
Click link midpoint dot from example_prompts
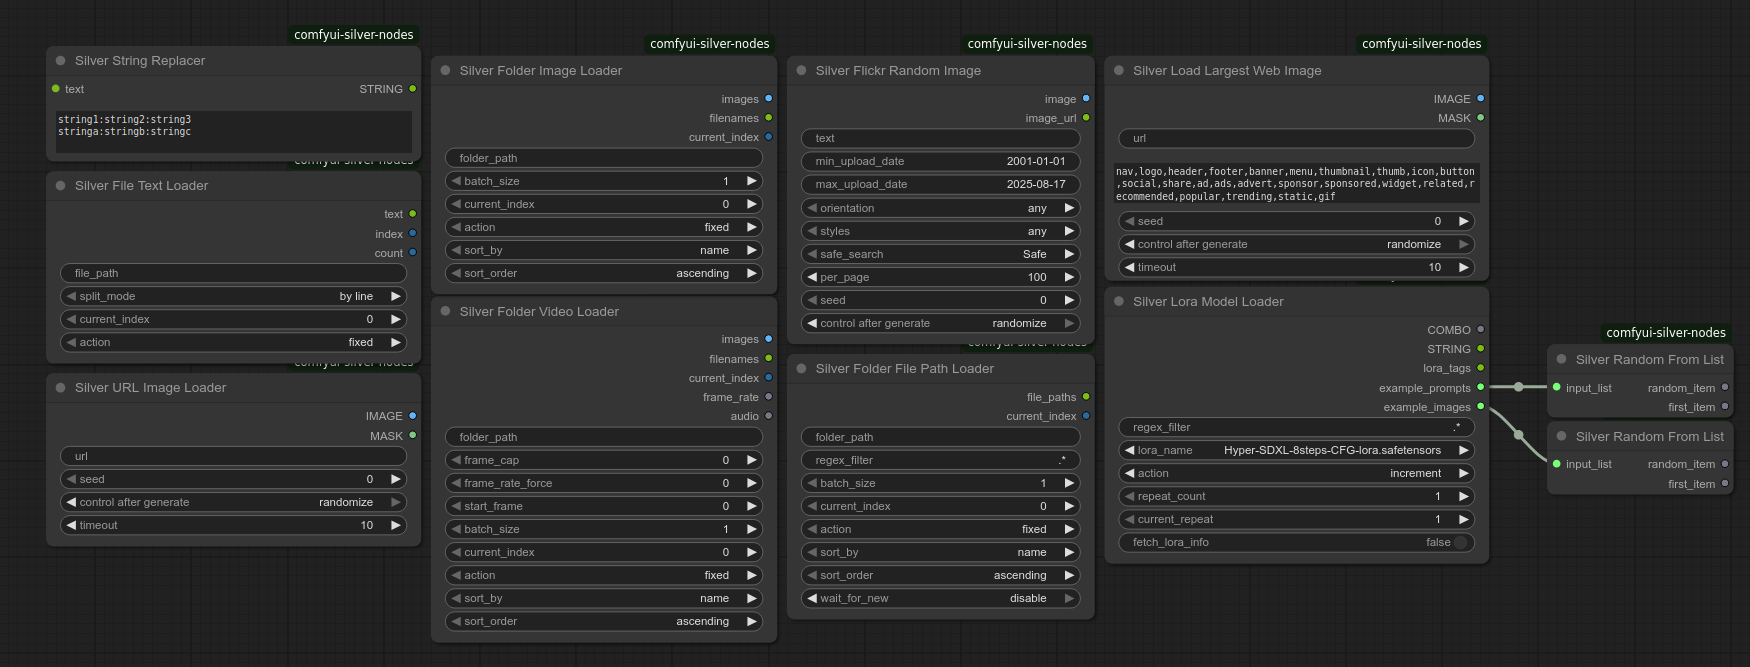(1518, 387)
